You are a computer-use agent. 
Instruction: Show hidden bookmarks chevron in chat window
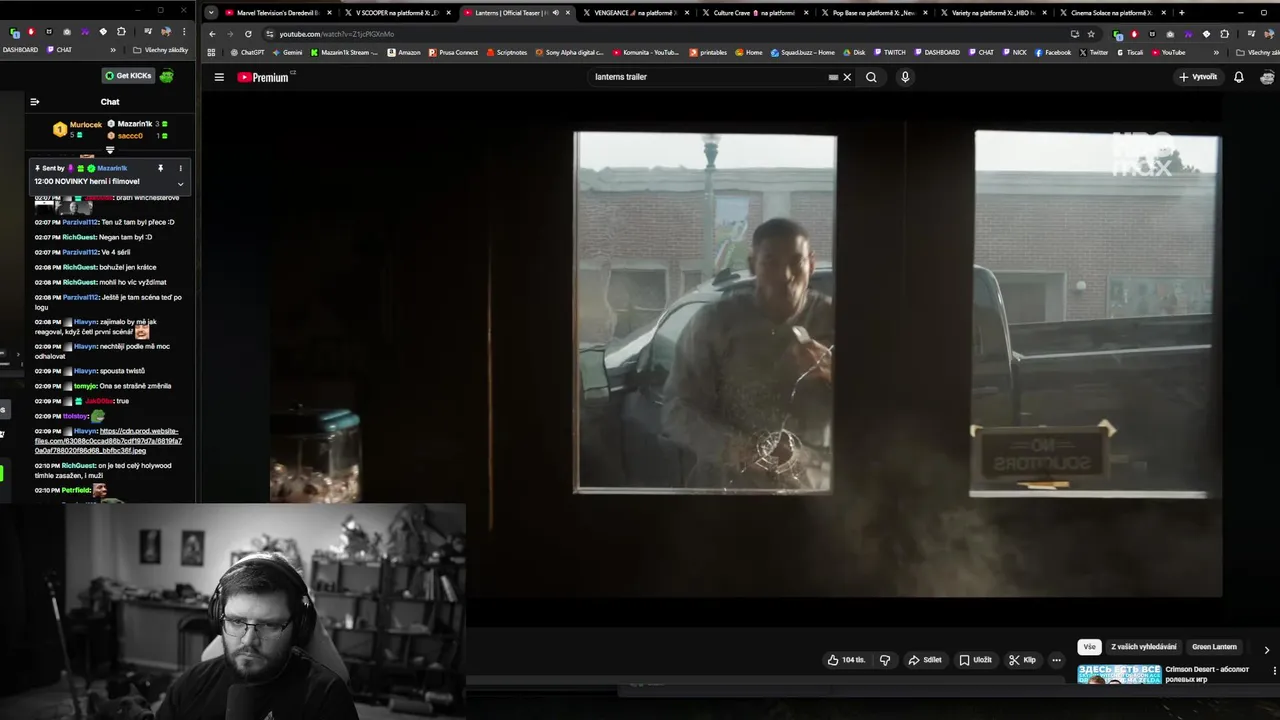point(112,50)
